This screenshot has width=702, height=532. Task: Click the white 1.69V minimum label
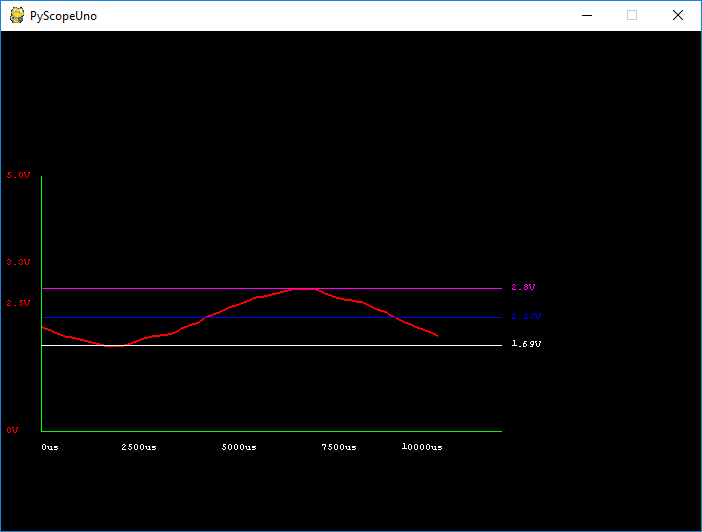[x=526, y=344]
